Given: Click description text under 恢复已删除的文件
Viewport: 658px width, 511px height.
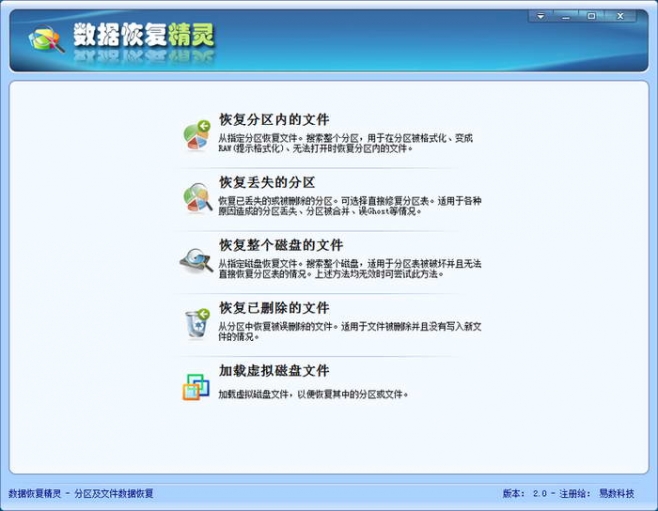Looking at the screenshot, I should click(345, 331).
